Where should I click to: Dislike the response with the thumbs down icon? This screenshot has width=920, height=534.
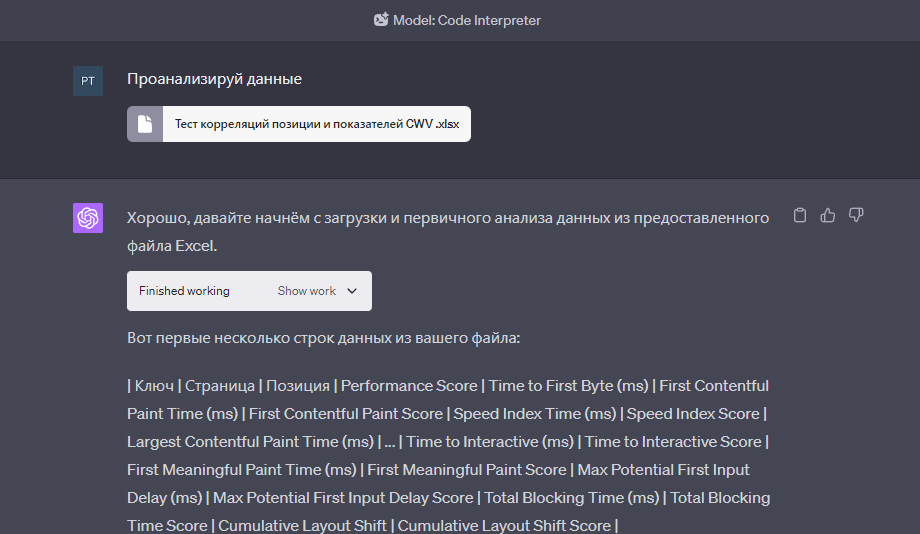point(856,215)
